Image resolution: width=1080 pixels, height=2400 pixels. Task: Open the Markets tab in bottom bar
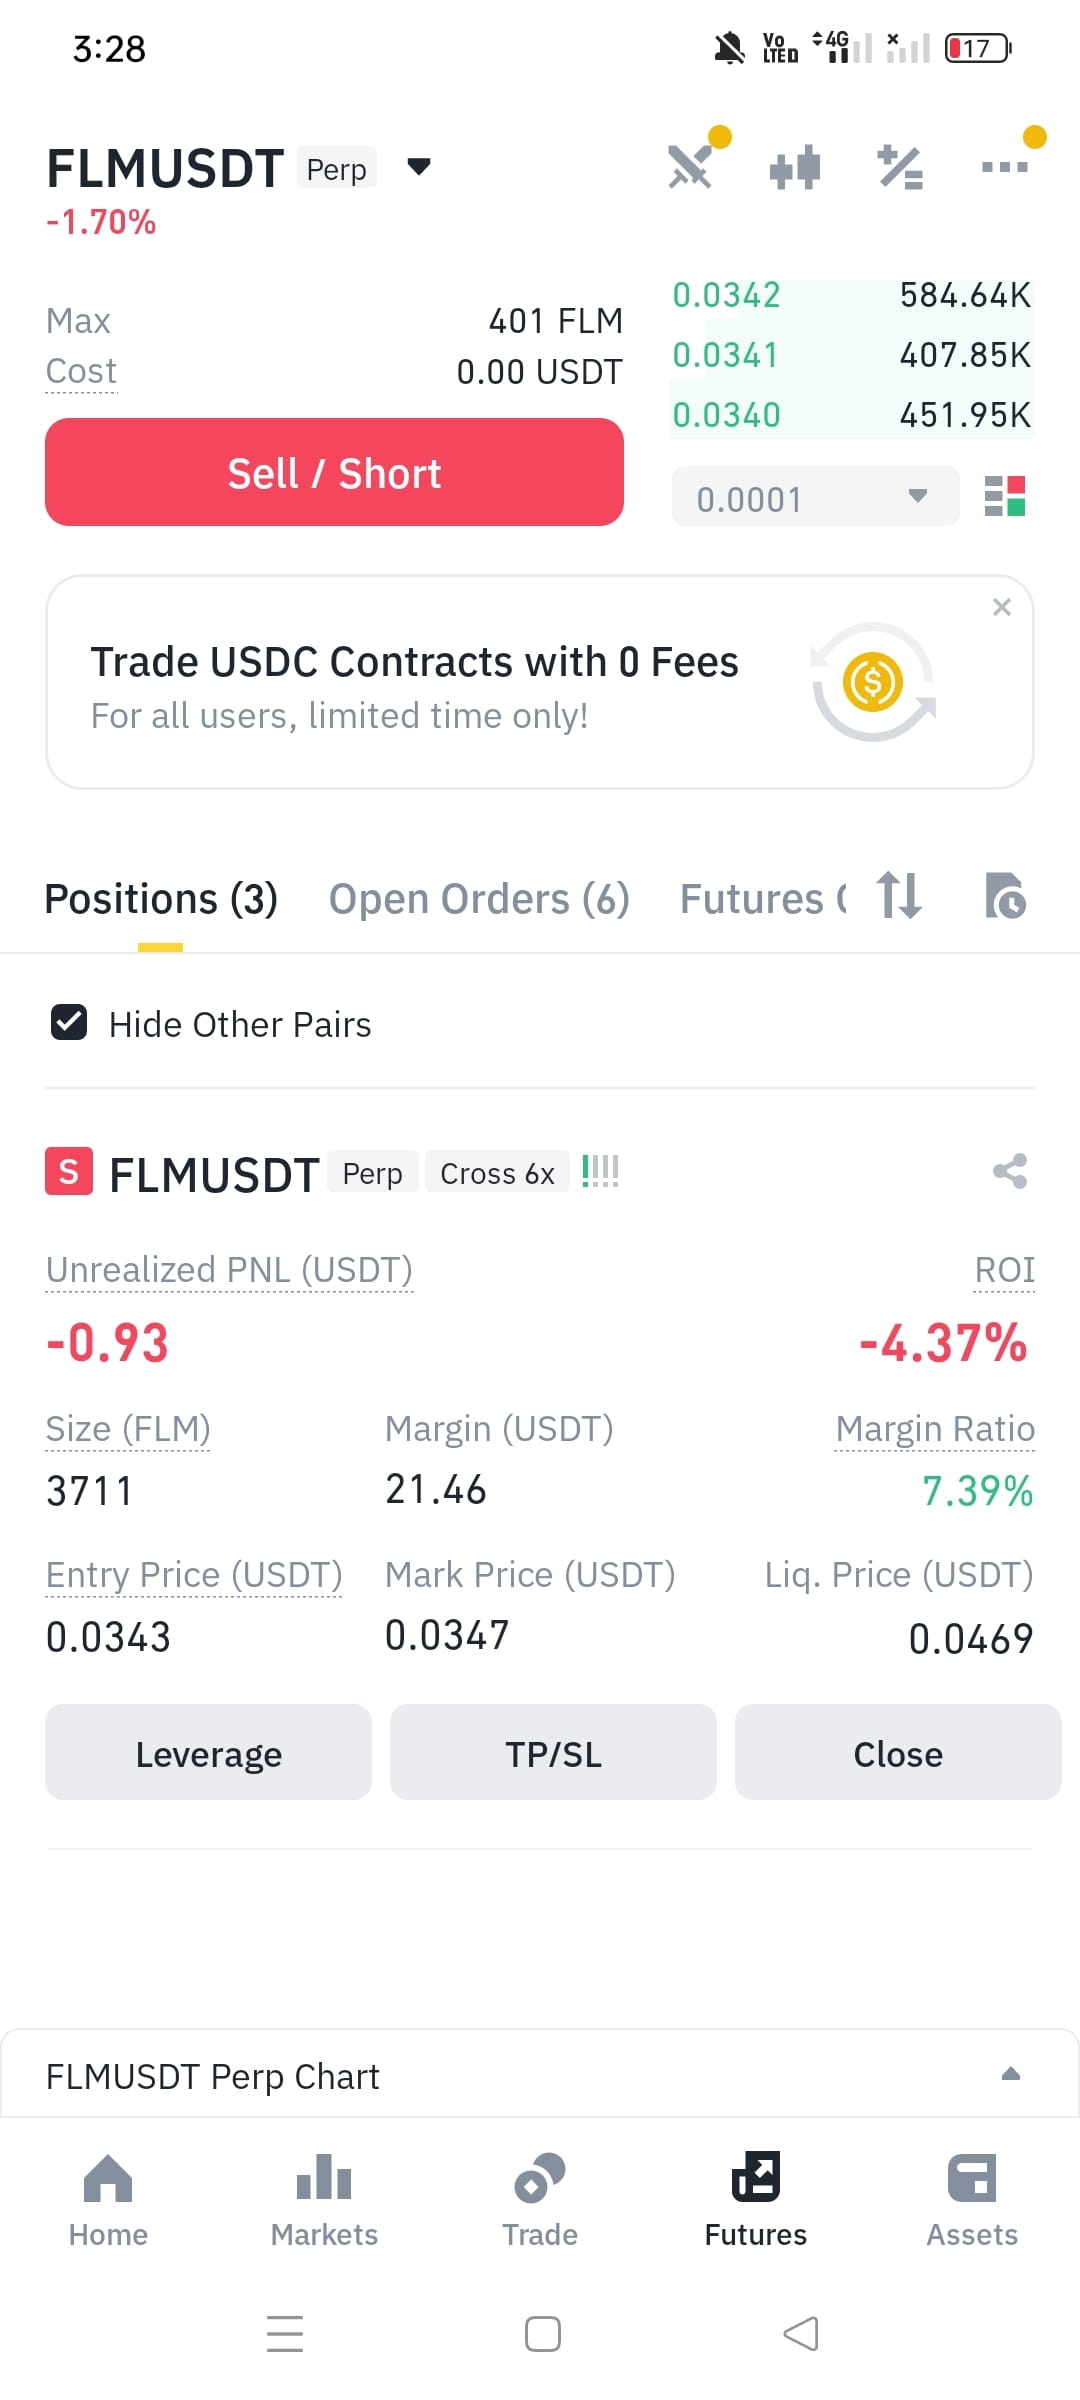point(324,2200)
